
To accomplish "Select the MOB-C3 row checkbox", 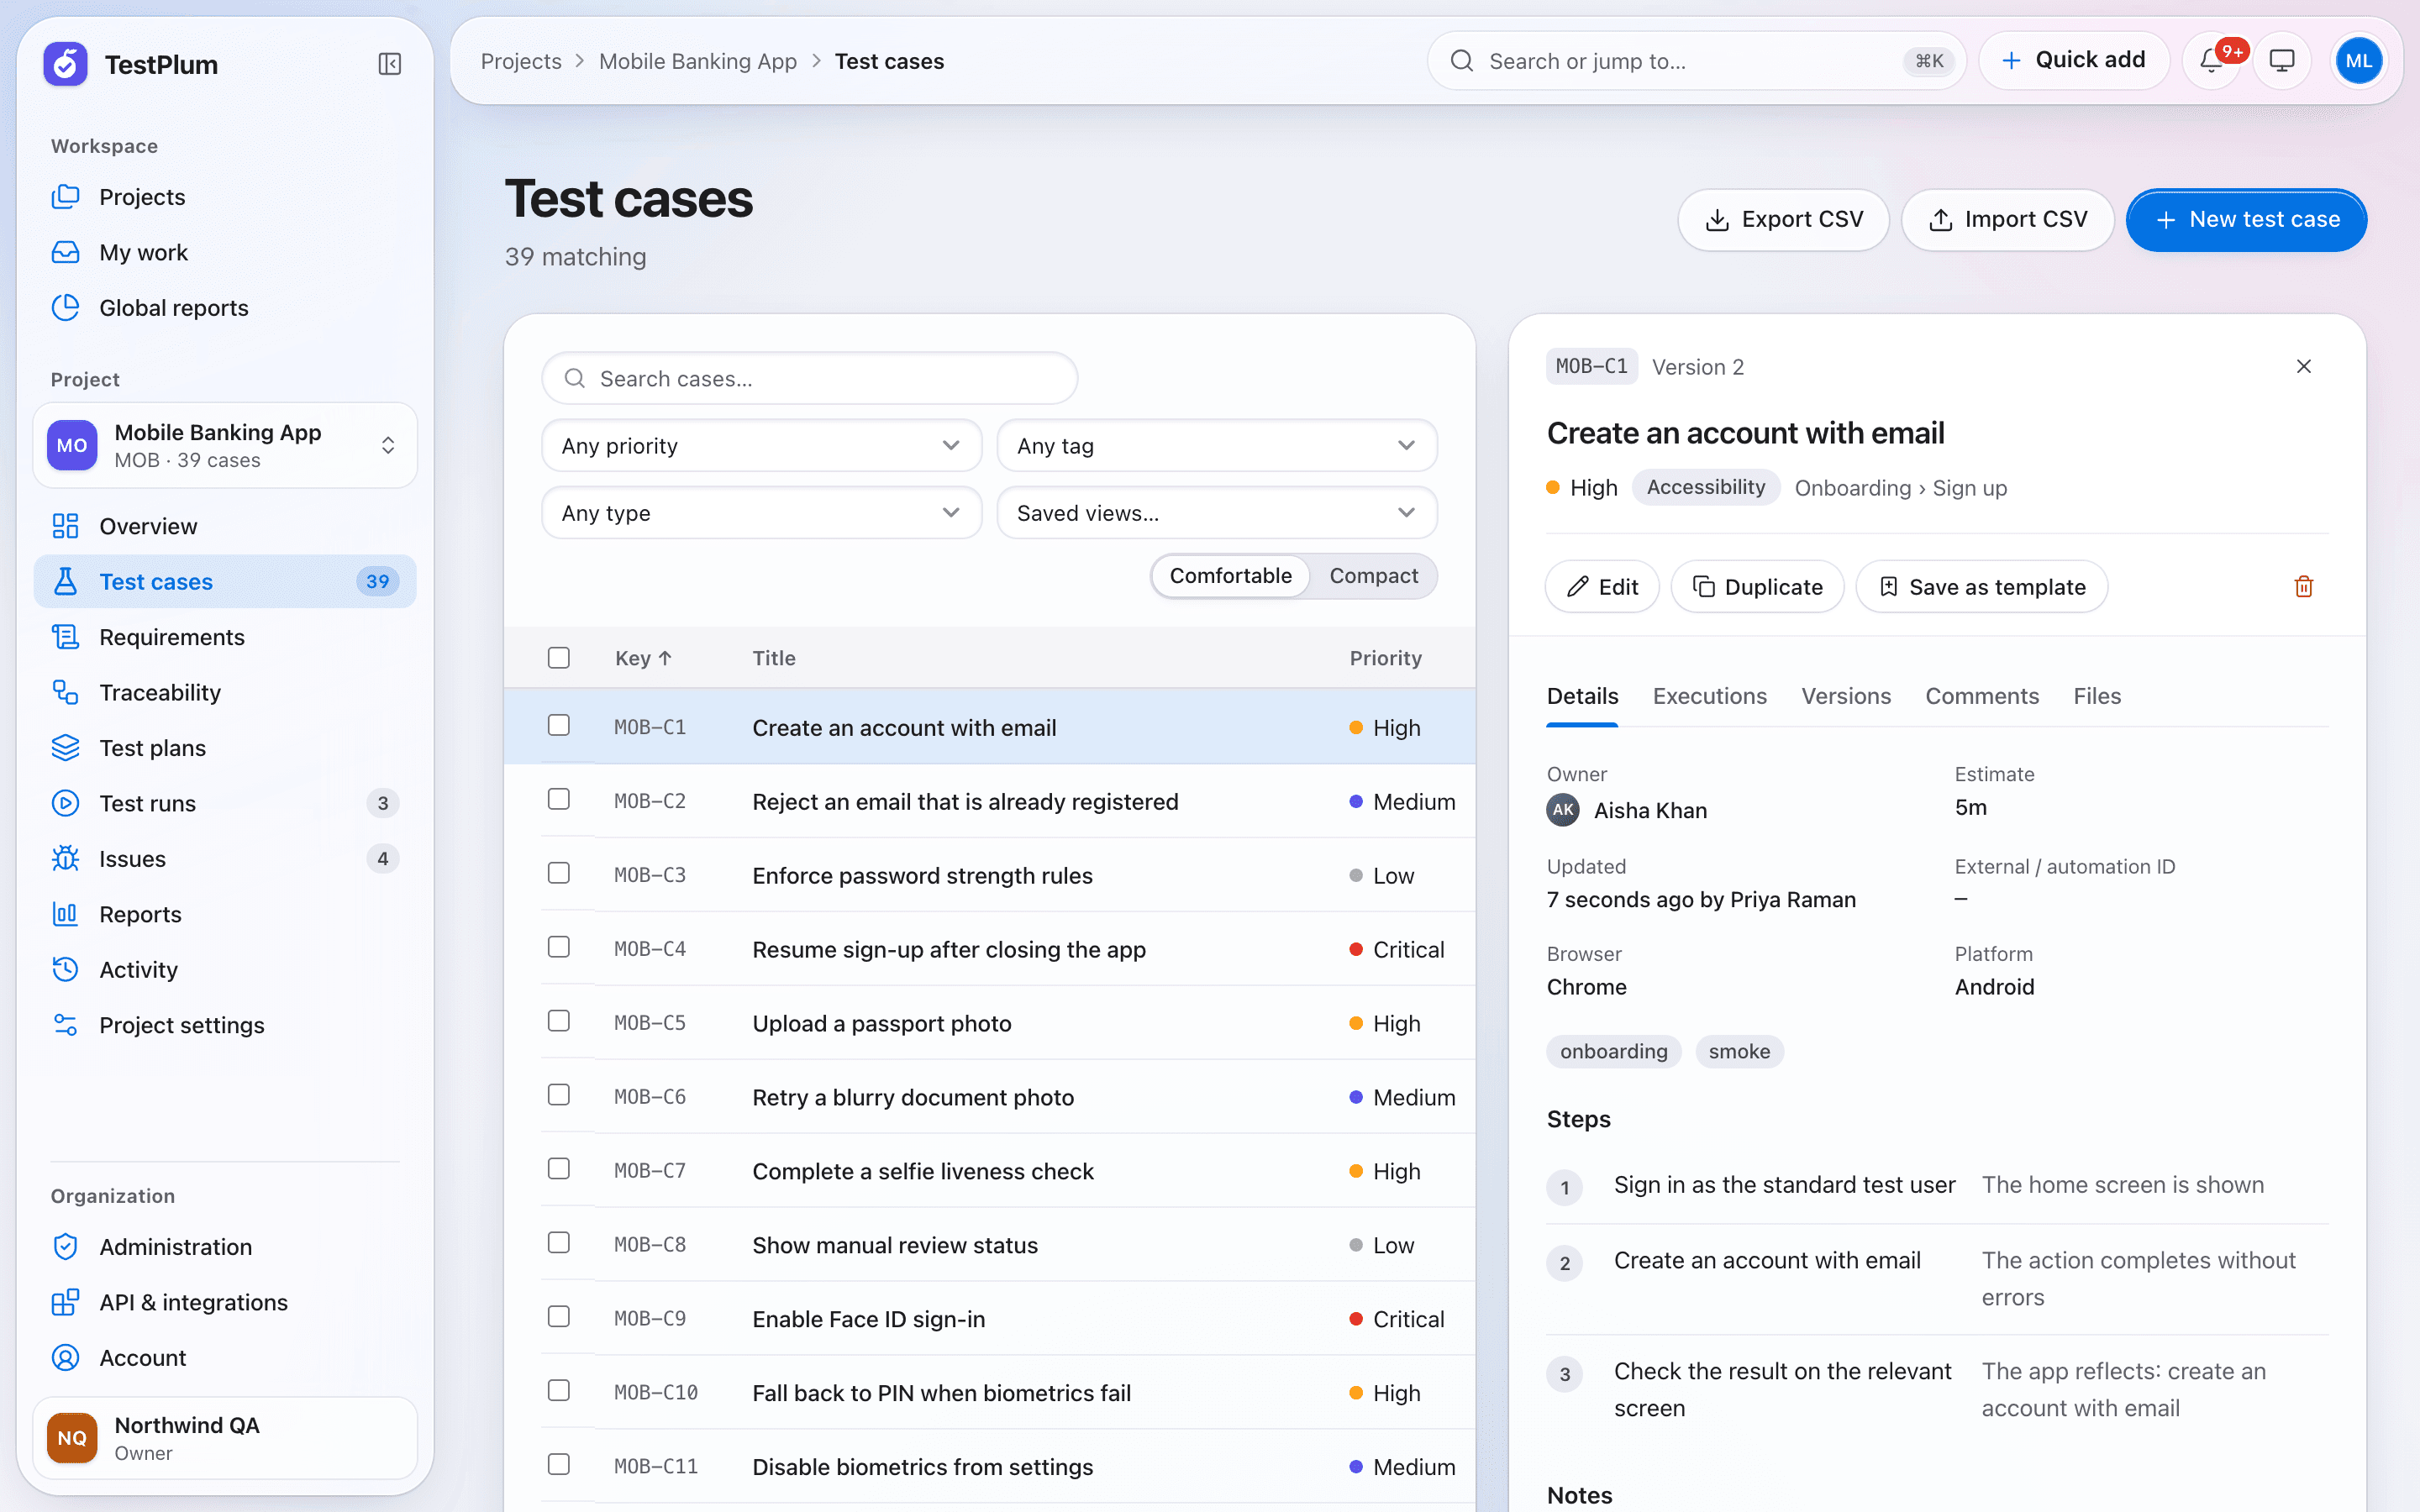I will (x=559, y=873).
